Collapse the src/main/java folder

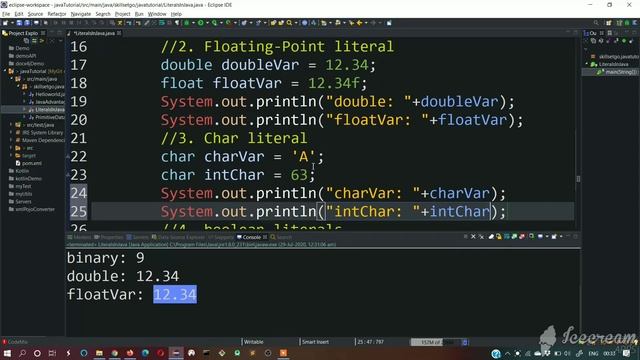pyautogui.click(x=12, y=79)
